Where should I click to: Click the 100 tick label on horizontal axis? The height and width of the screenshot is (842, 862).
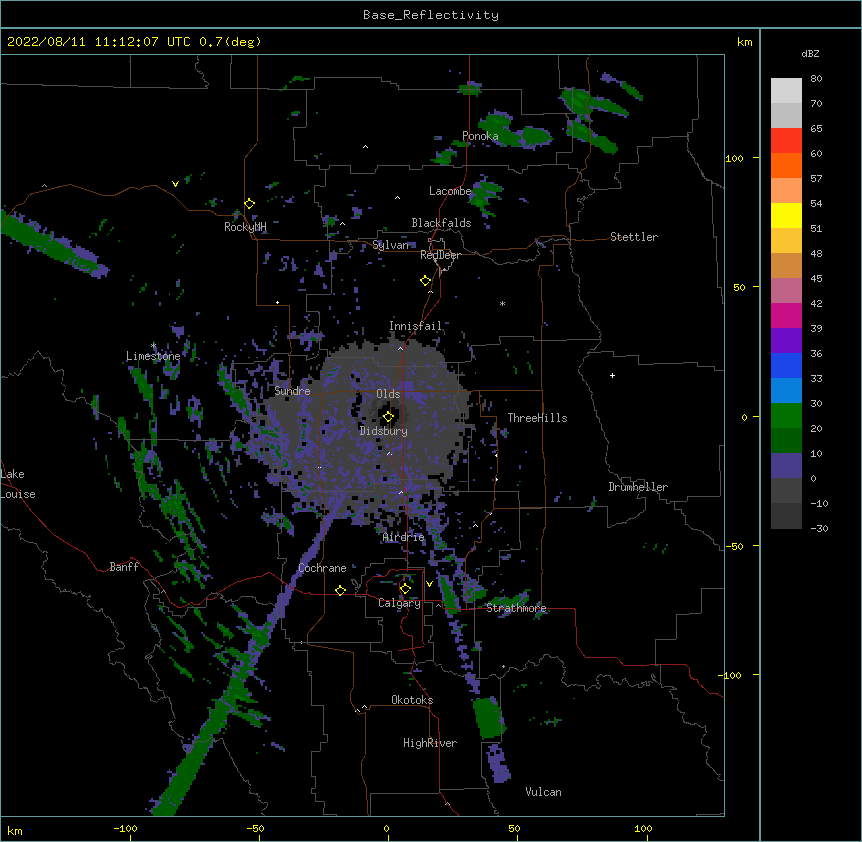click(x=643, y=829)
